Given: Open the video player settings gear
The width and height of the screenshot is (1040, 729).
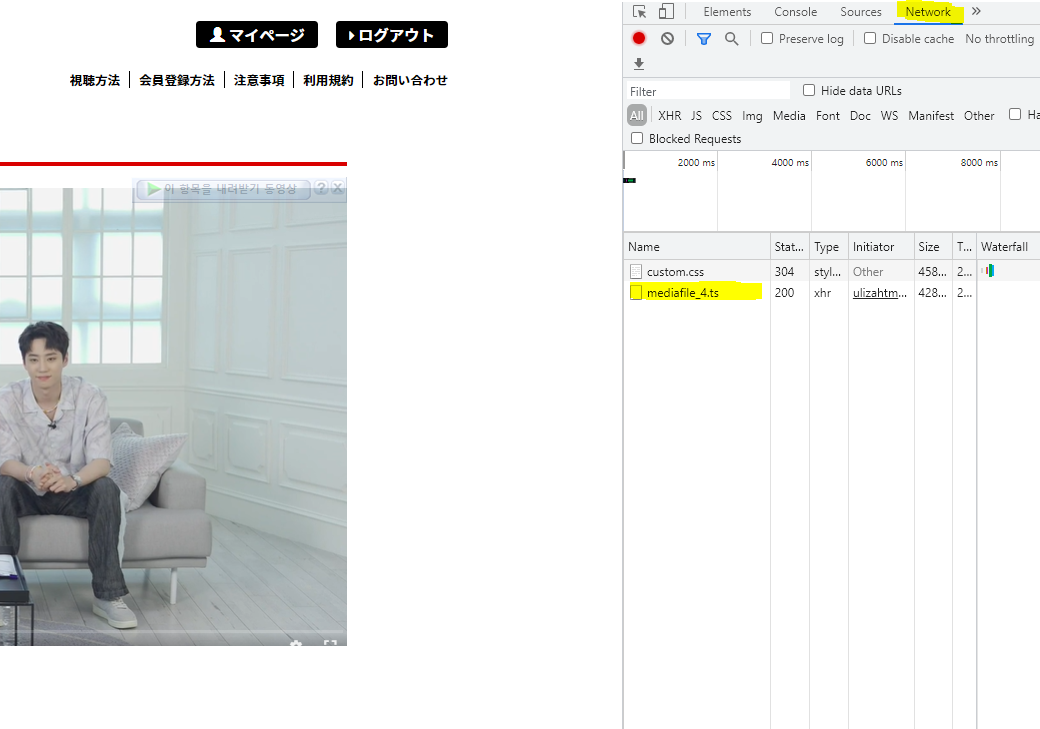Looking at the screenshot, I should pos(296,643).
